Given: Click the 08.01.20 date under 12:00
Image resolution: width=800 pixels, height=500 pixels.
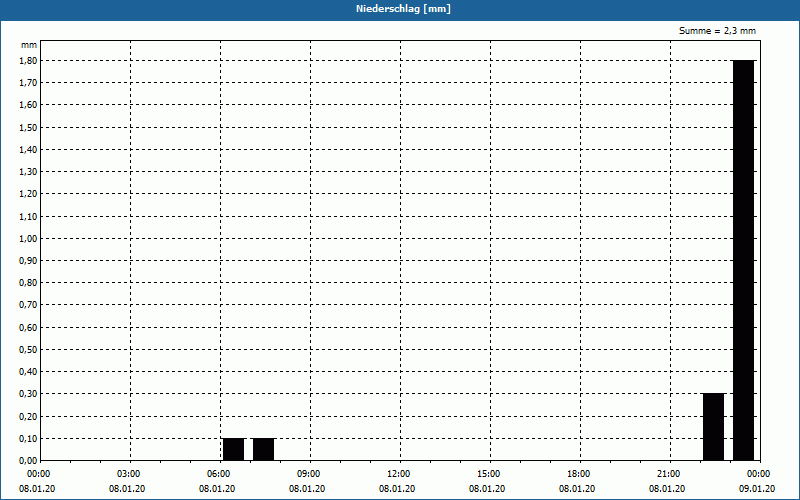Looking at the screenshot, I should [x=396, y=489].
